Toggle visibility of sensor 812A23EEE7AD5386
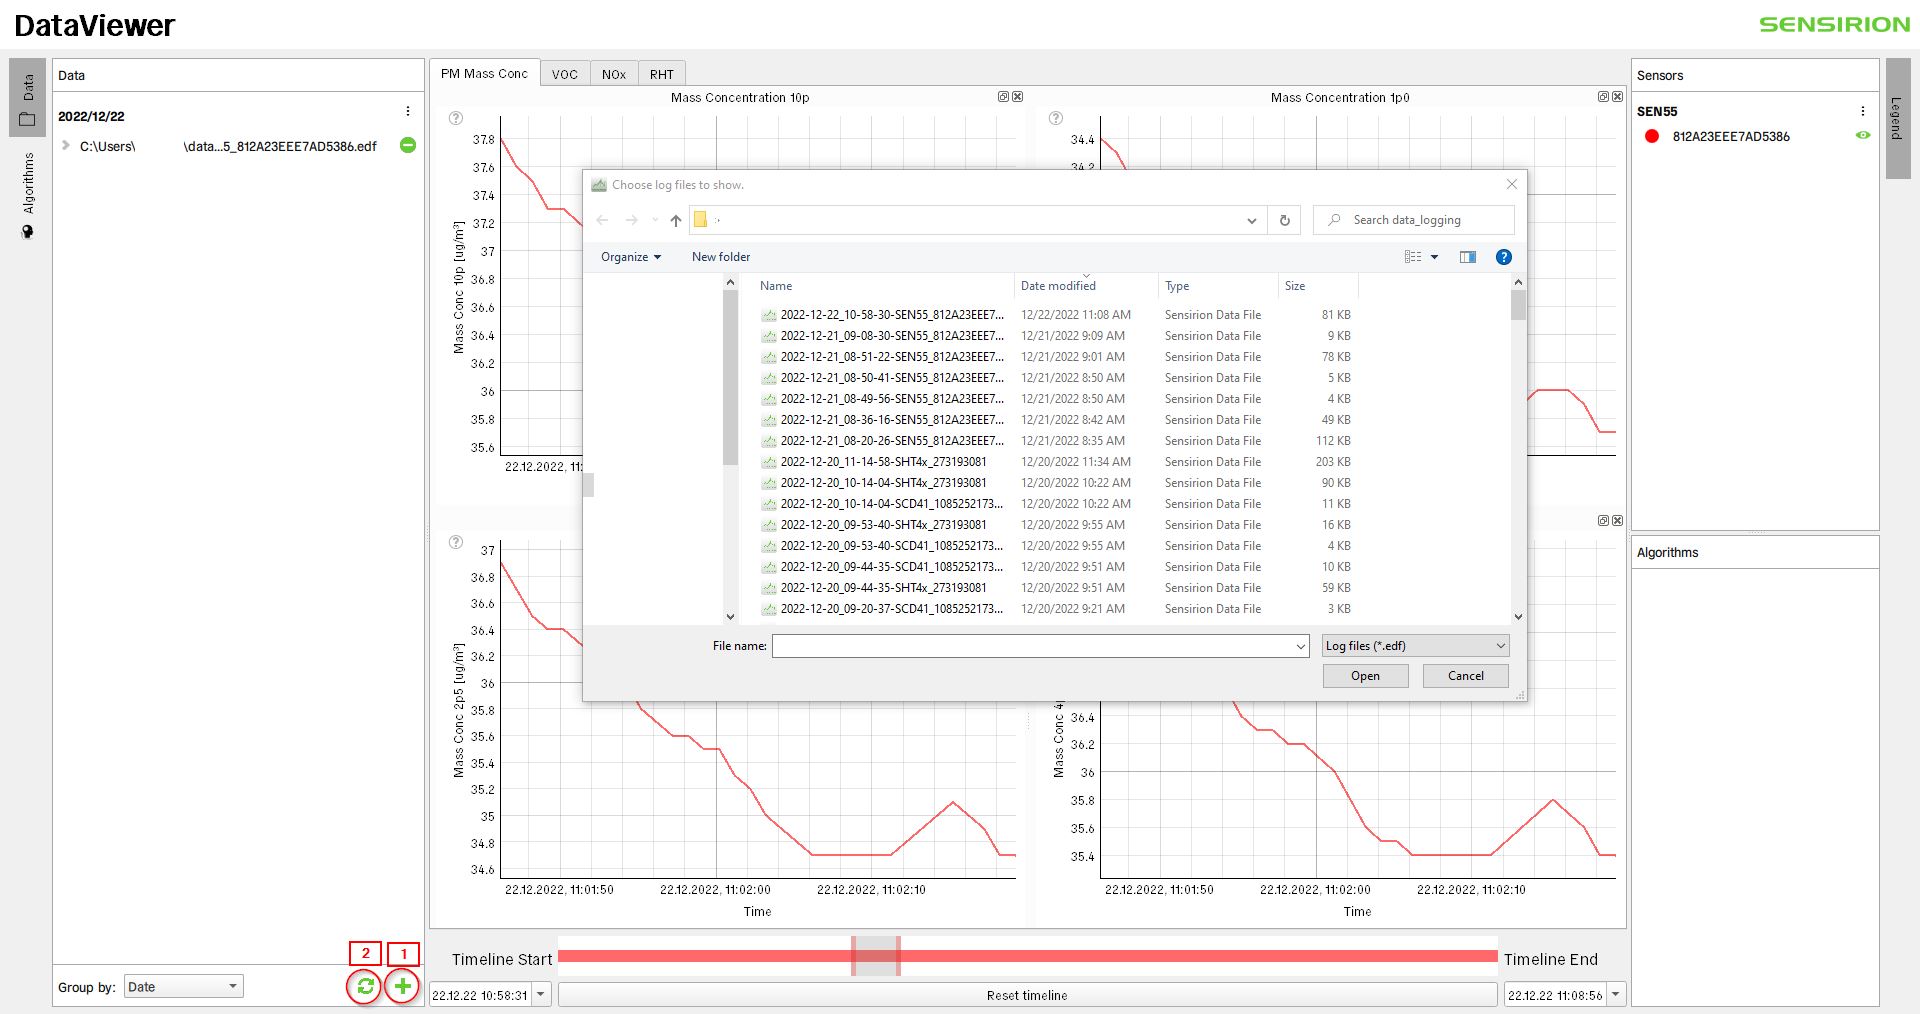The height and width of the screenshot is (1014, 1920). 1862,136
